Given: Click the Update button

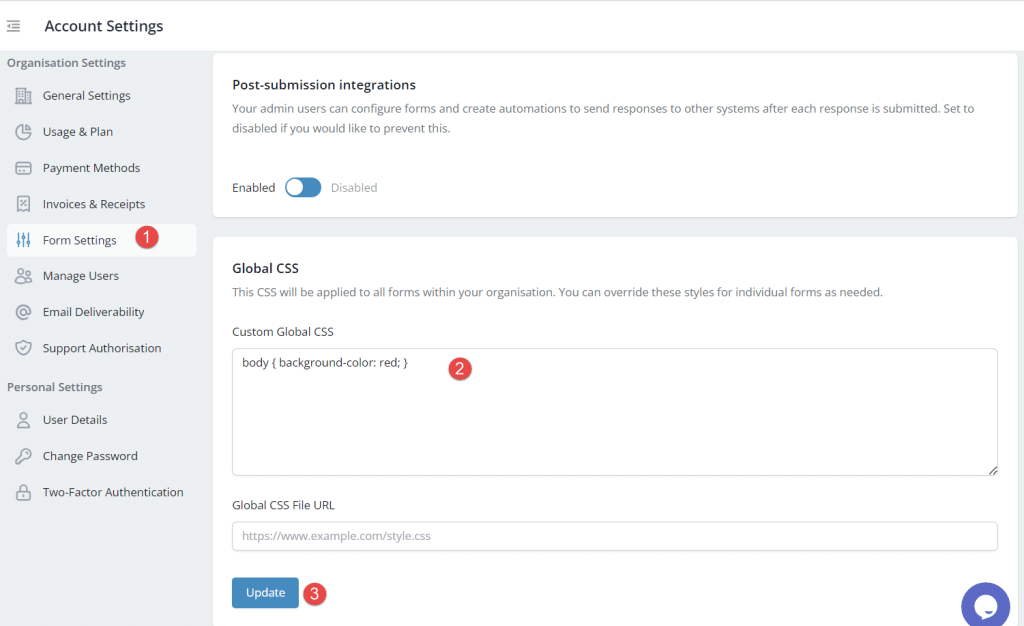Looking at the screenshot, I should coord(264,592).
